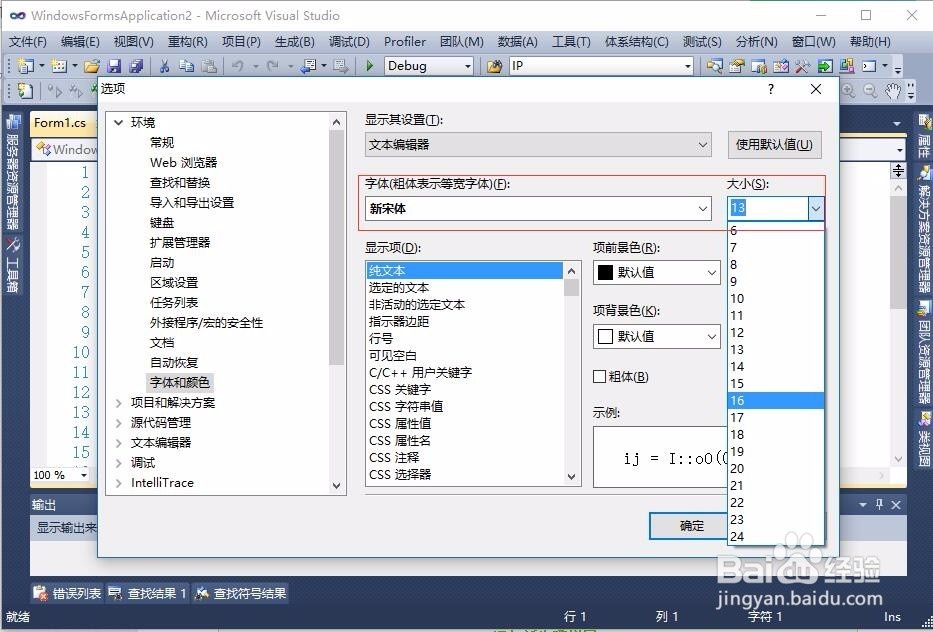This screenshot has width=933, height=632.
Task: Switch to the 错误列表 tab
Action: 68,593
